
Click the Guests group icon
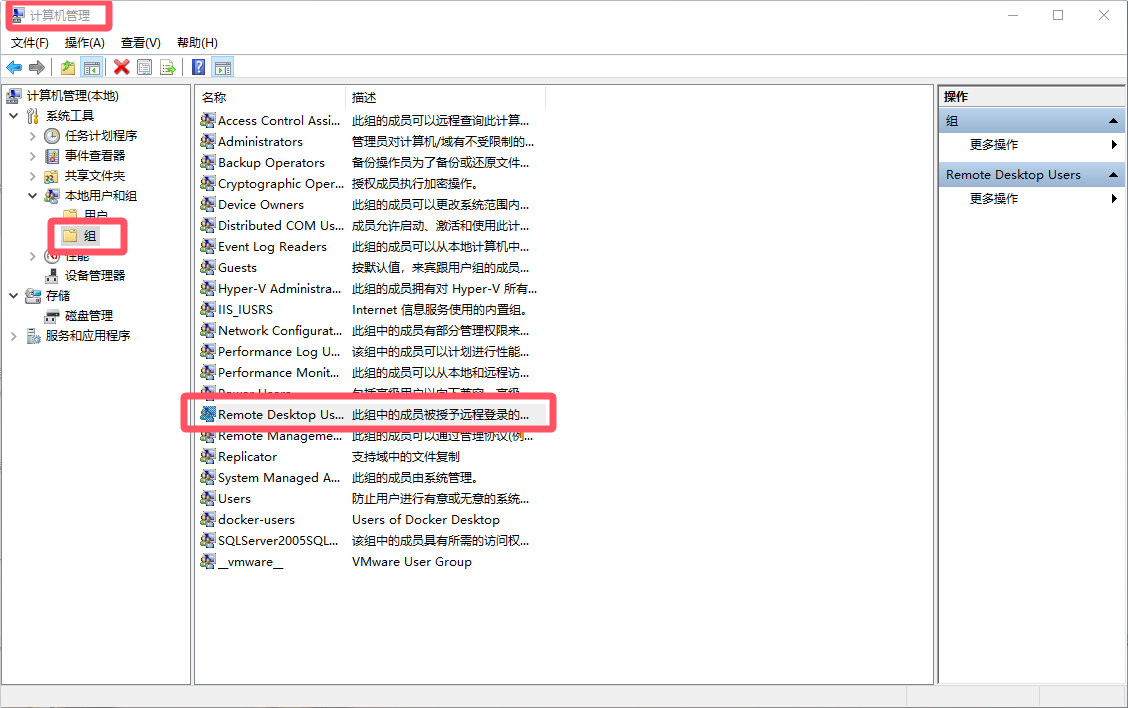(207, 268)
